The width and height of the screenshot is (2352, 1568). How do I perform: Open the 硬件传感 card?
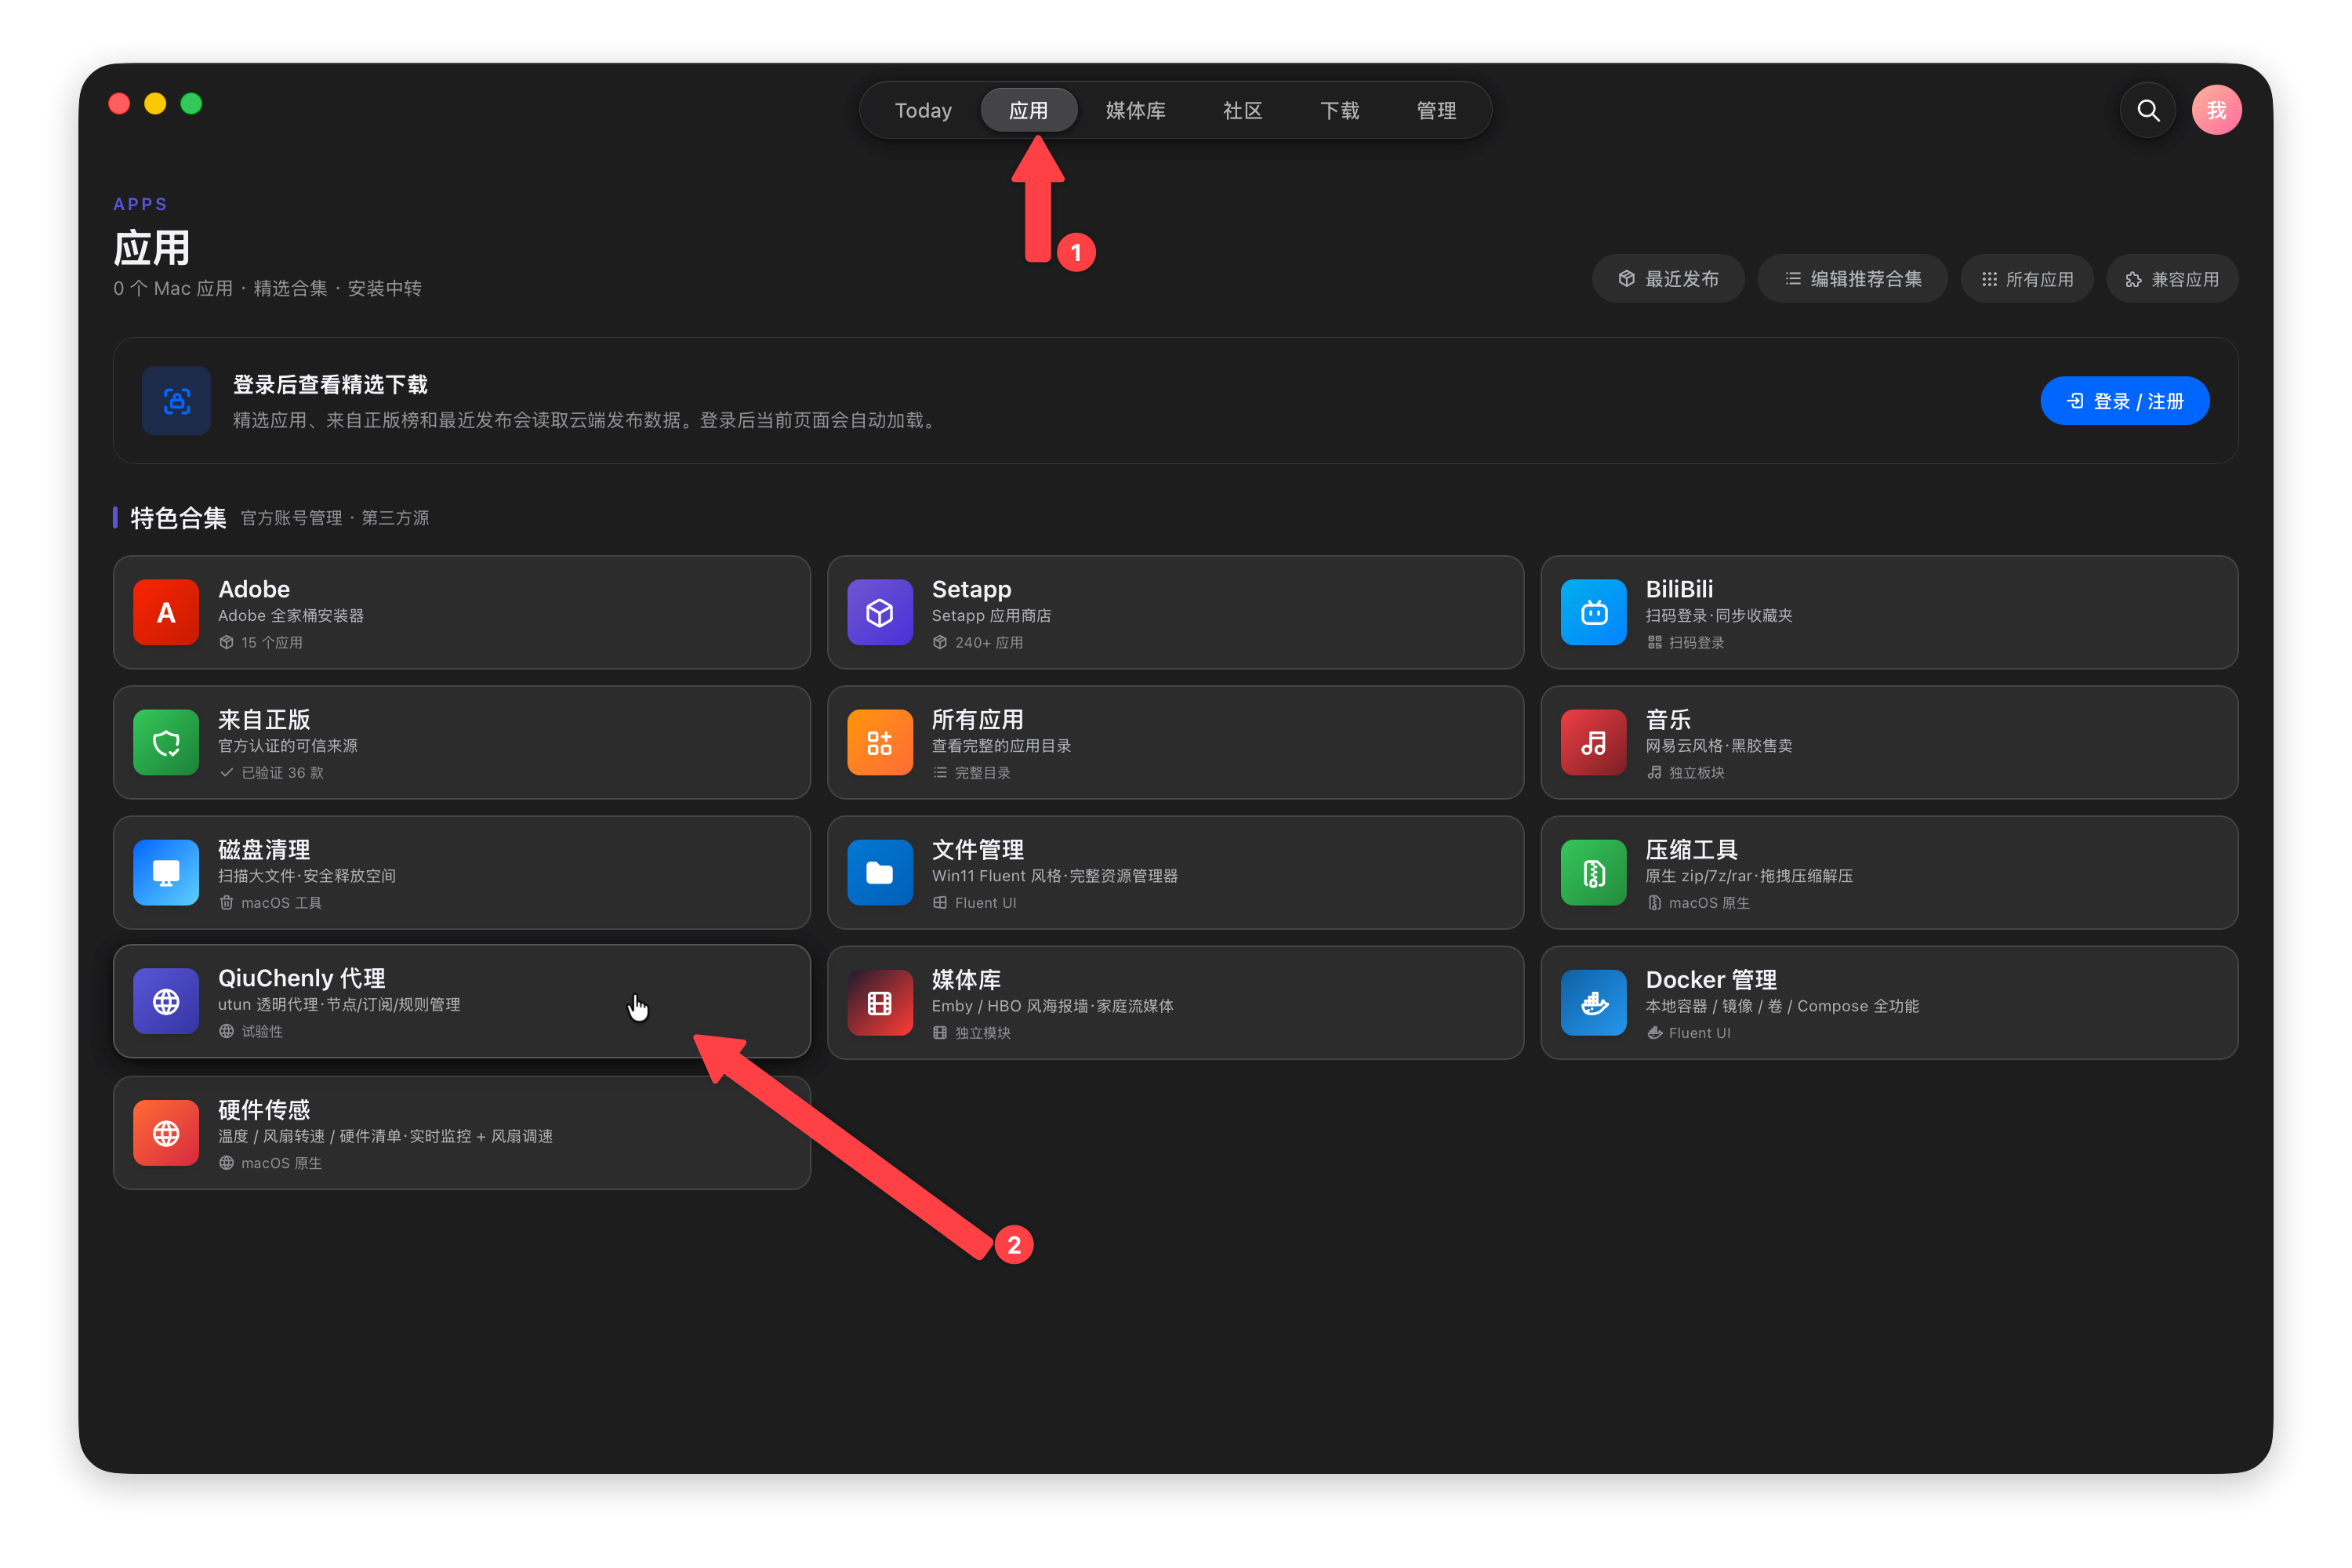coord(462,1132)
